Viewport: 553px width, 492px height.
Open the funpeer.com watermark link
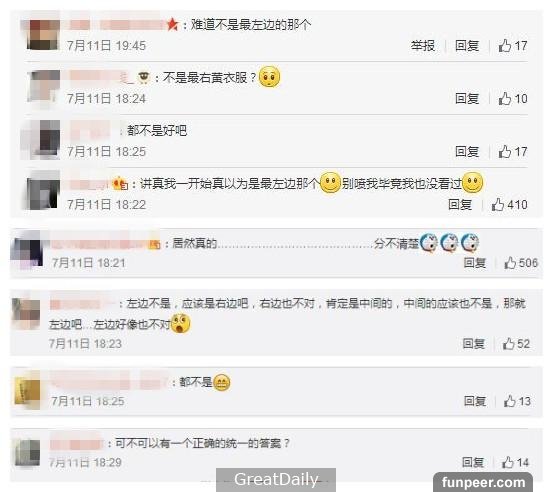[x=483, y=482]
